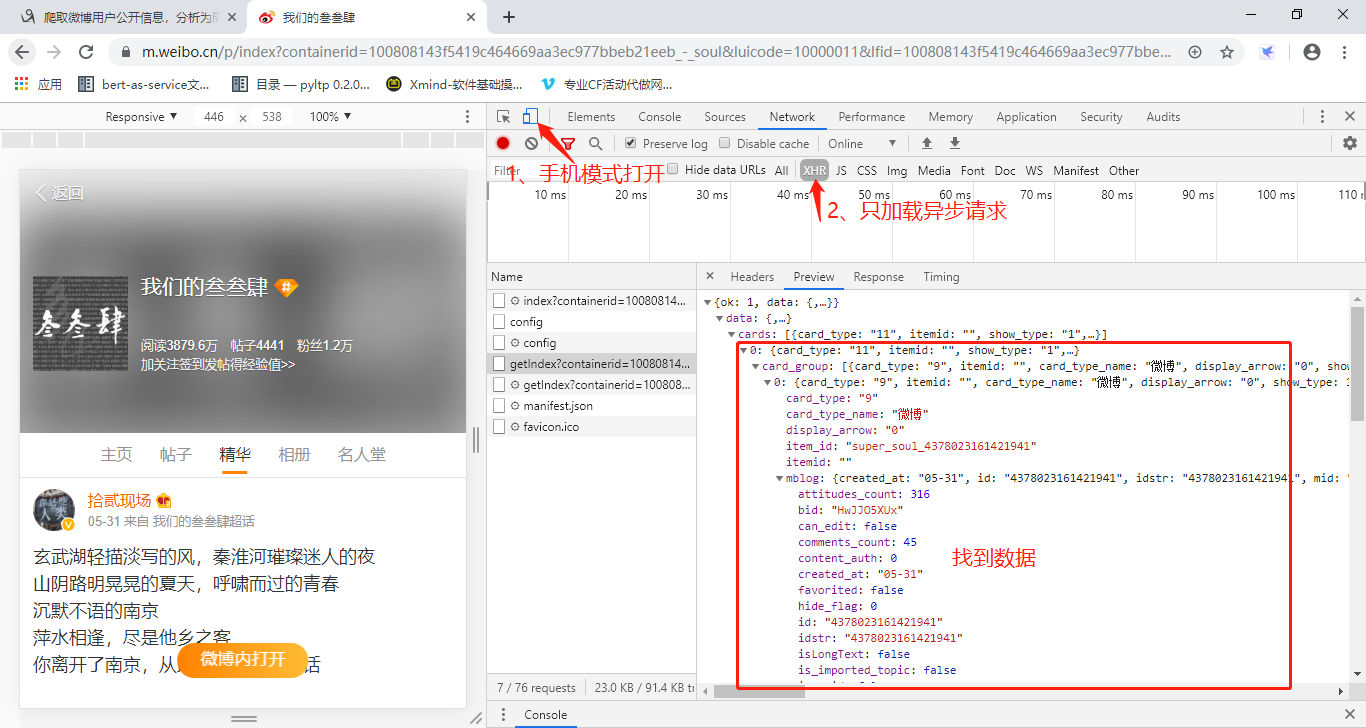The width and height of the screenshot is (1366, 728).
Task: Collapse the root {ok: 1, data} node
Action: tap(707, 302)
